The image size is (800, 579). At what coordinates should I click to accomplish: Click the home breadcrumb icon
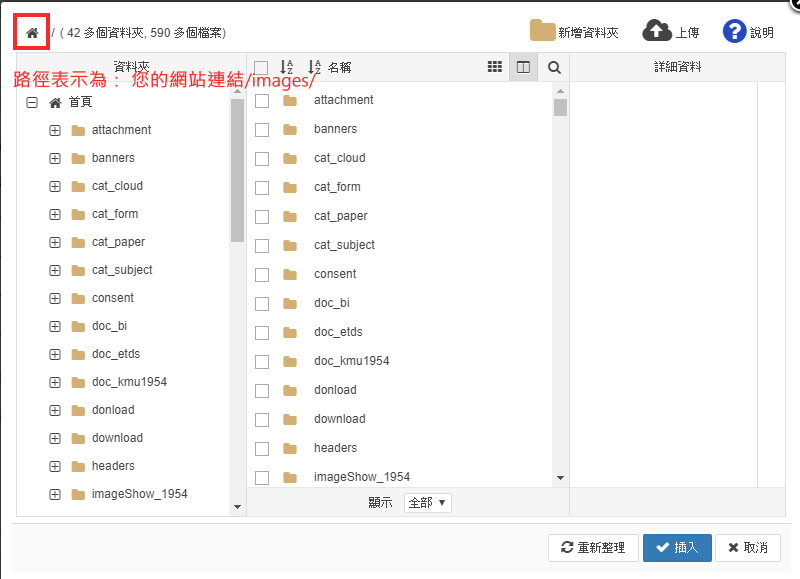[32, 33]
